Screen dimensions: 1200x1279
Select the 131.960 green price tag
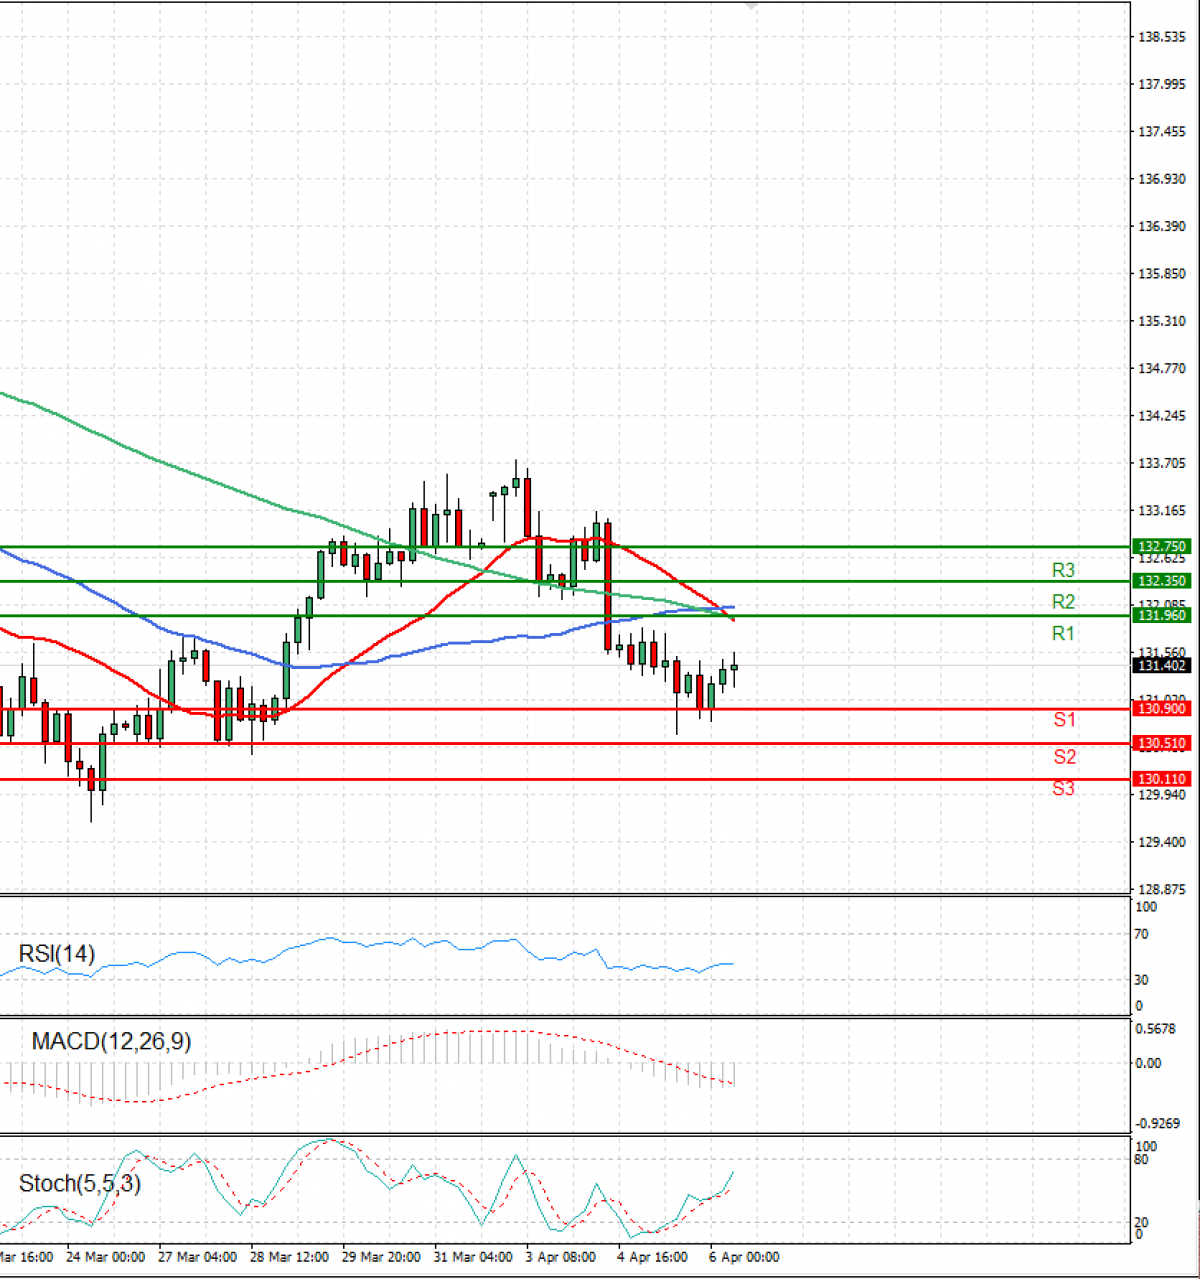pos(1161,616)
